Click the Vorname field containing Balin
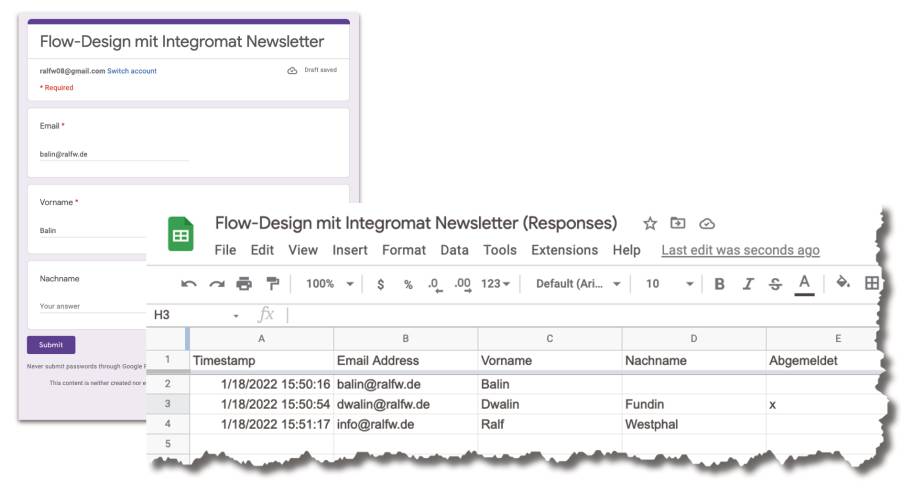Image resolution: width=915 pixels, height=492 pixels. pyautogui.click(x=92, y=231)
